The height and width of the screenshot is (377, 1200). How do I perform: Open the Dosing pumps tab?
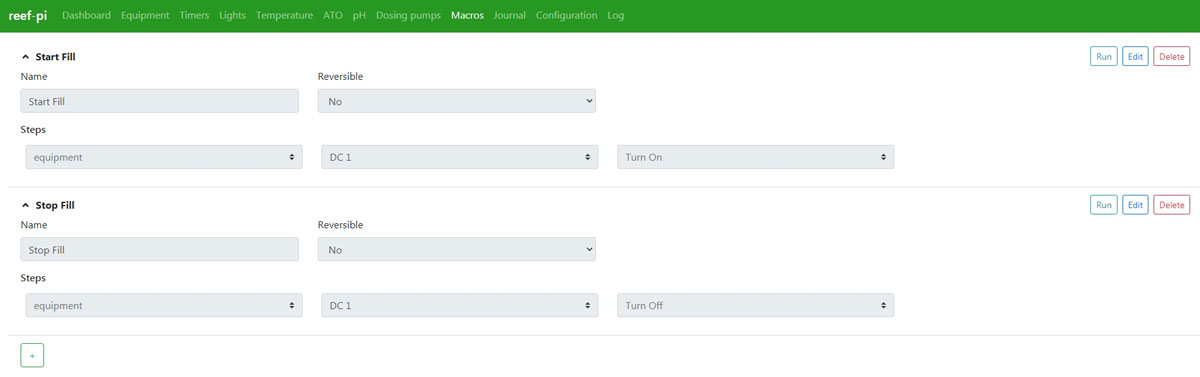click(x=408, y=16)
